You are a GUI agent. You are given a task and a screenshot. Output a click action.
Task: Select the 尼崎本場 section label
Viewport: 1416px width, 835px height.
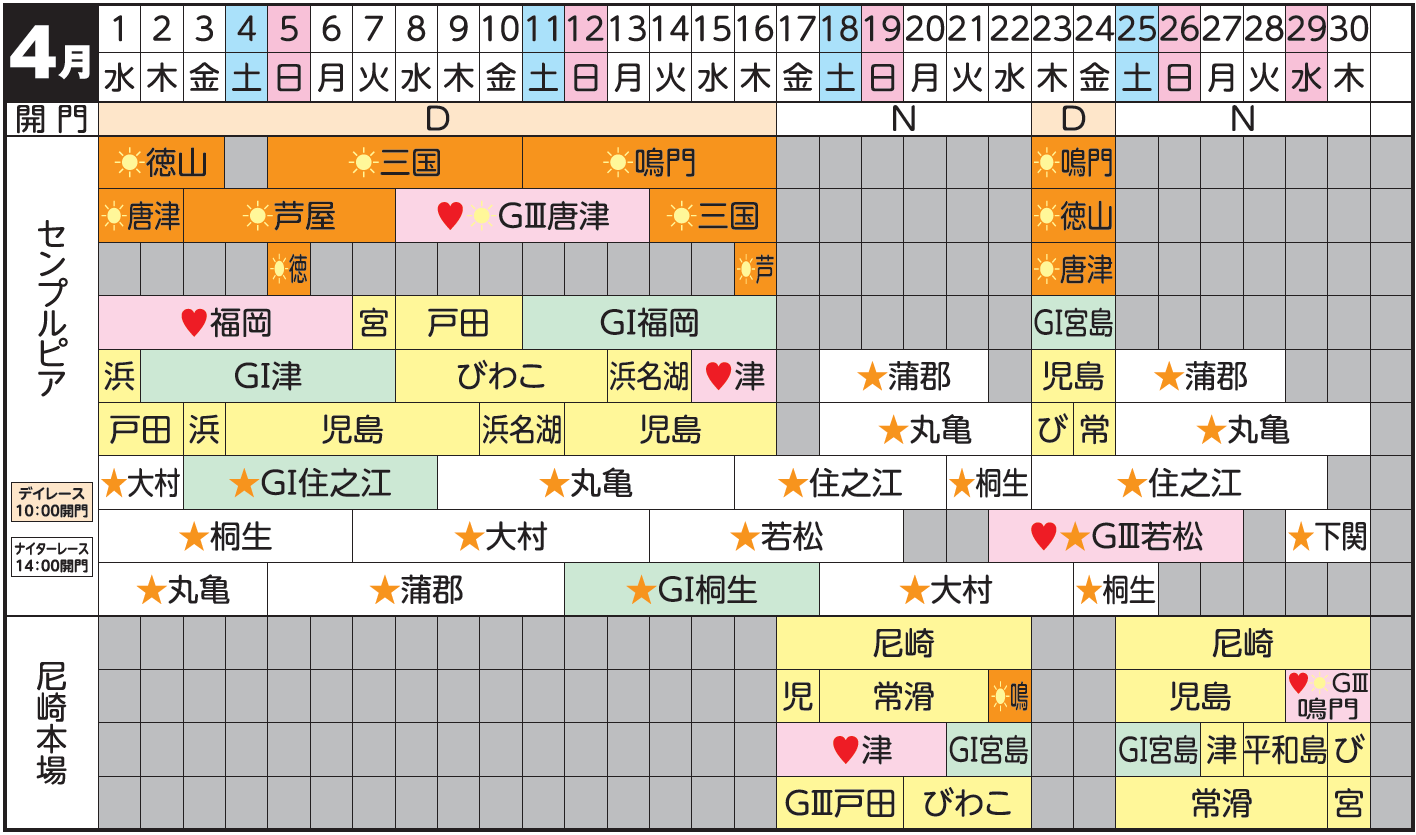click(50, 722)
